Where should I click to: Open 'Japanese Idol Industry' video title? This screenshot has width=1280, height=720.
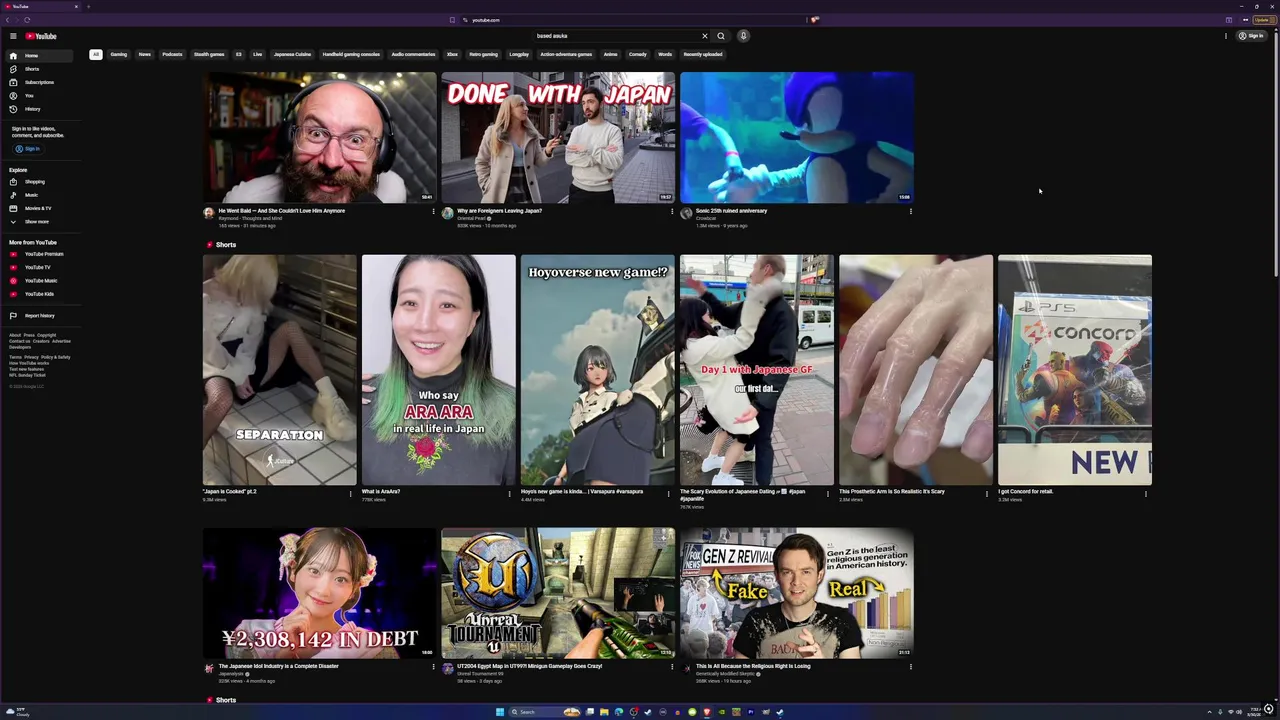pyautogui.click(x=277, y=666)
